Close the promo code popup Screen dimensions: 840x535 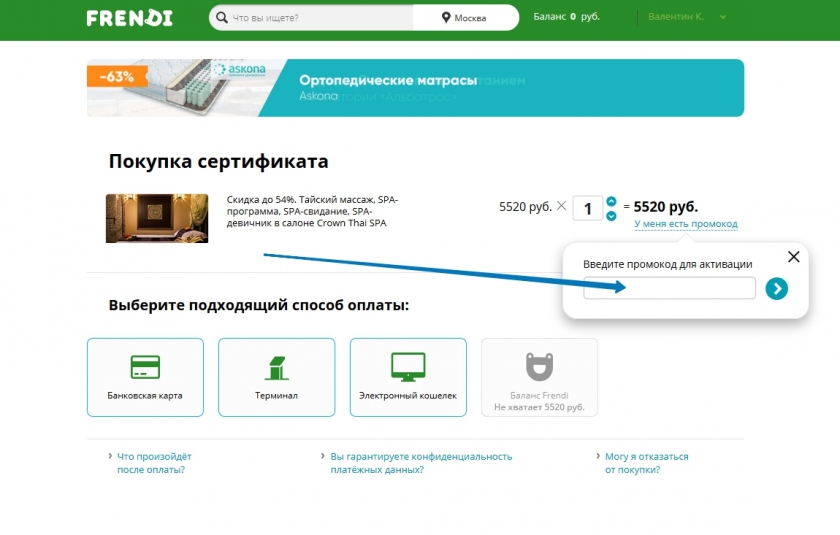point(793,257)
